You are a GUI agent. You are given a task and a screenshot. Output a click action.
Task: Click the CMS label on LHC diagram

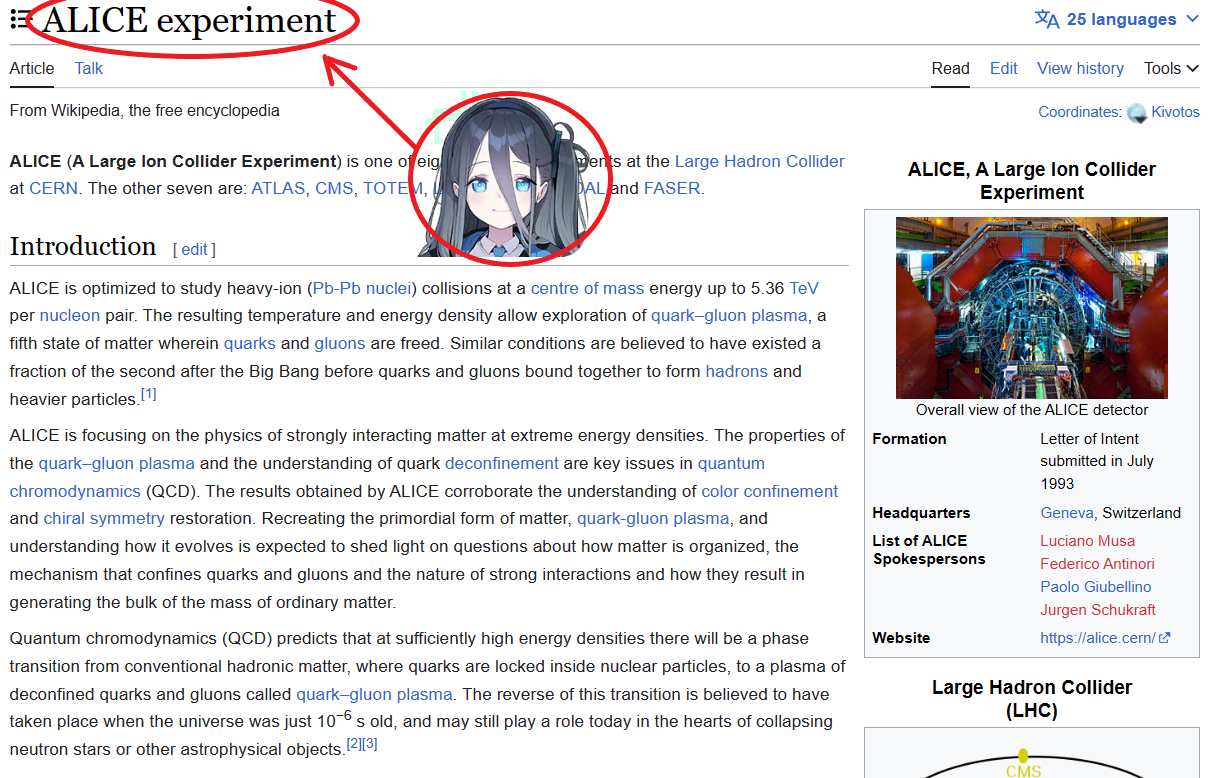(1023, 771)
